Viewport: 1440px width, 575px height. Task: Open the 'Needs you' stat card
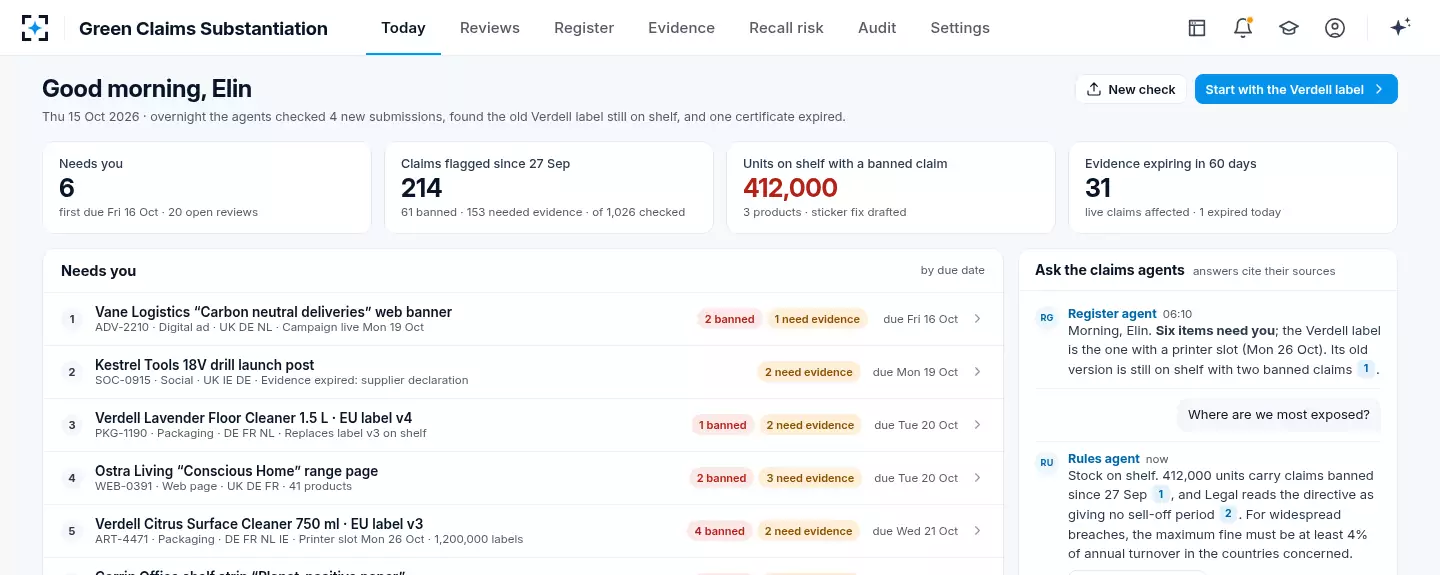click(207, 188)
